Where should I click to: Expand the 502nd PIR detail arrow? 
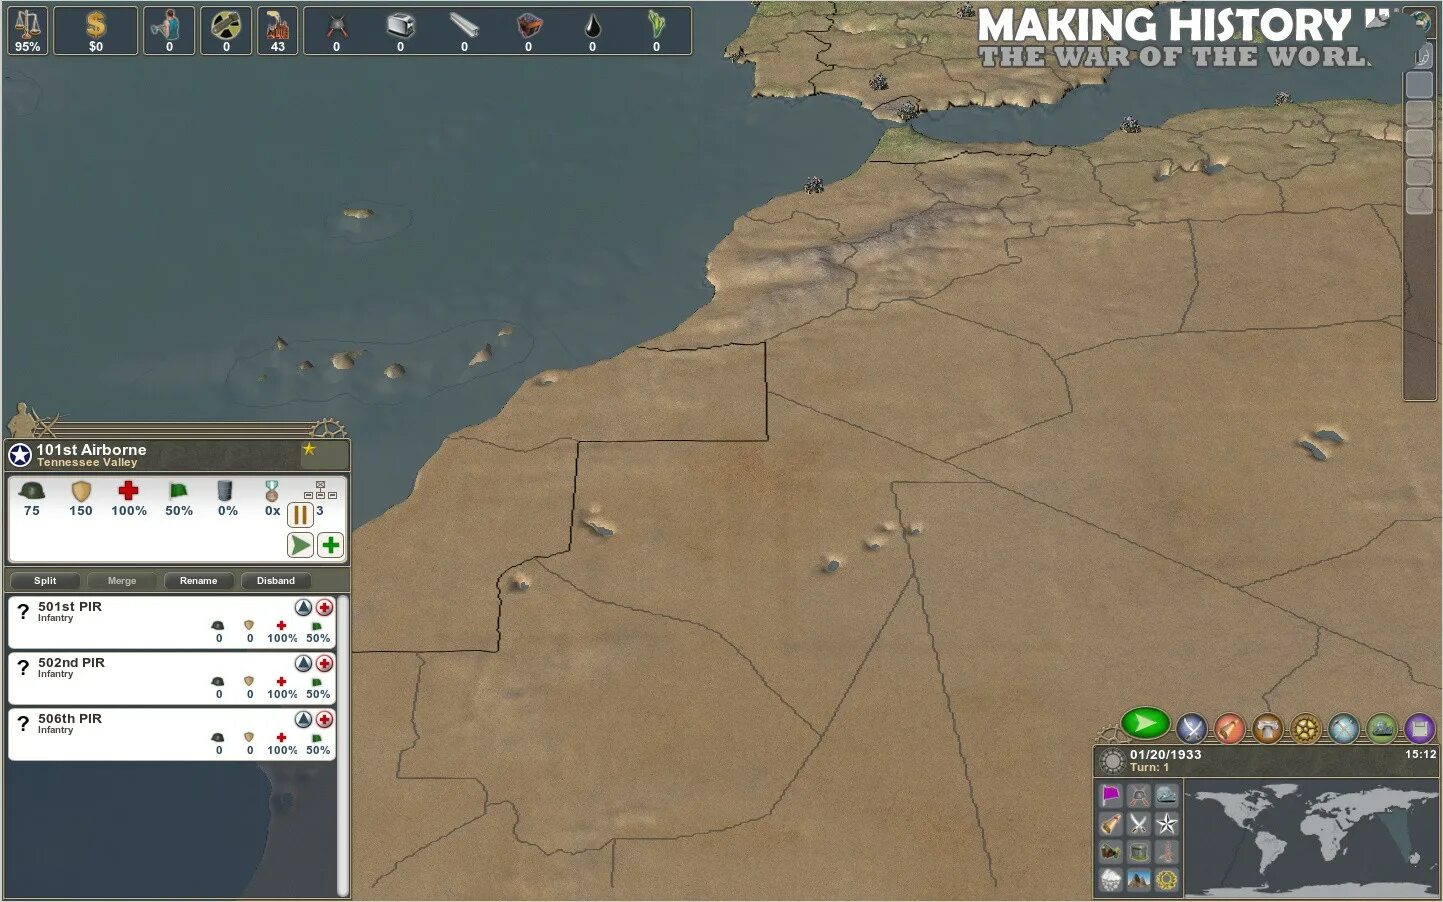coord(302,663)
